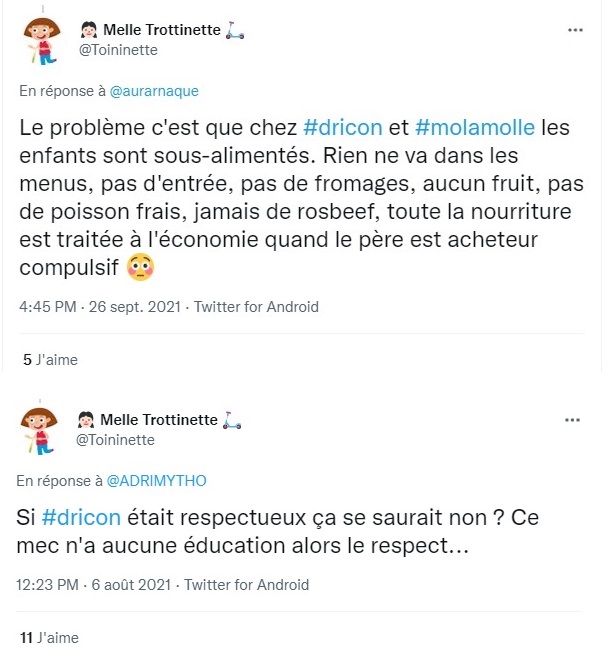Open the 4:45 PM · 26 sept. 2021 timestamp
607x655 pixels.
100,307
